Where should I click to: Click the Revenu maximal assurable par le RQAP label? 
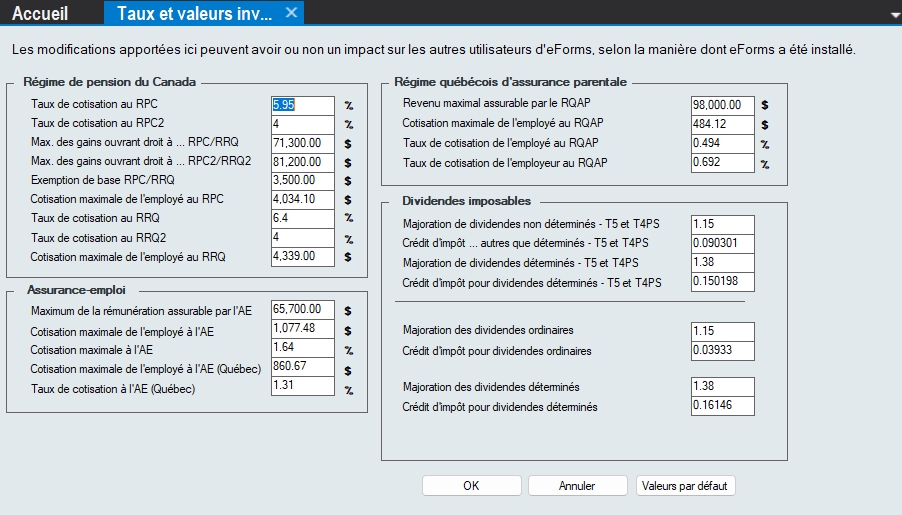[496, 103]
